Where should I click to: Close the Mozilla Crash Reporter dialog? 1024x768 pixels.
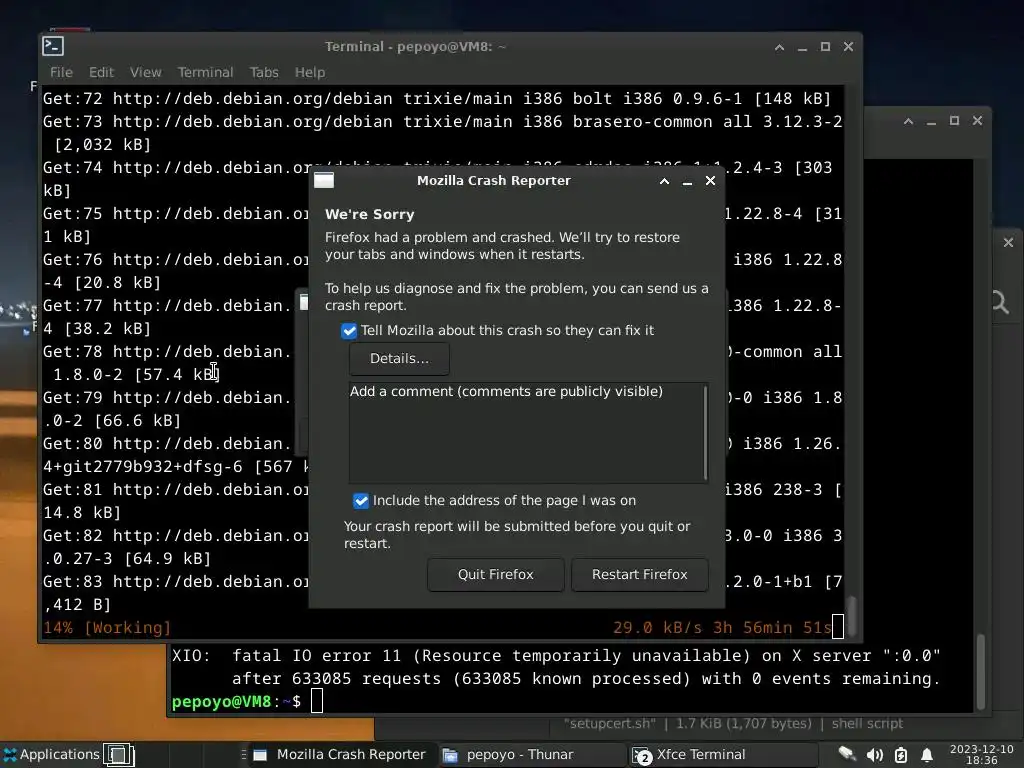coord(711,181)
